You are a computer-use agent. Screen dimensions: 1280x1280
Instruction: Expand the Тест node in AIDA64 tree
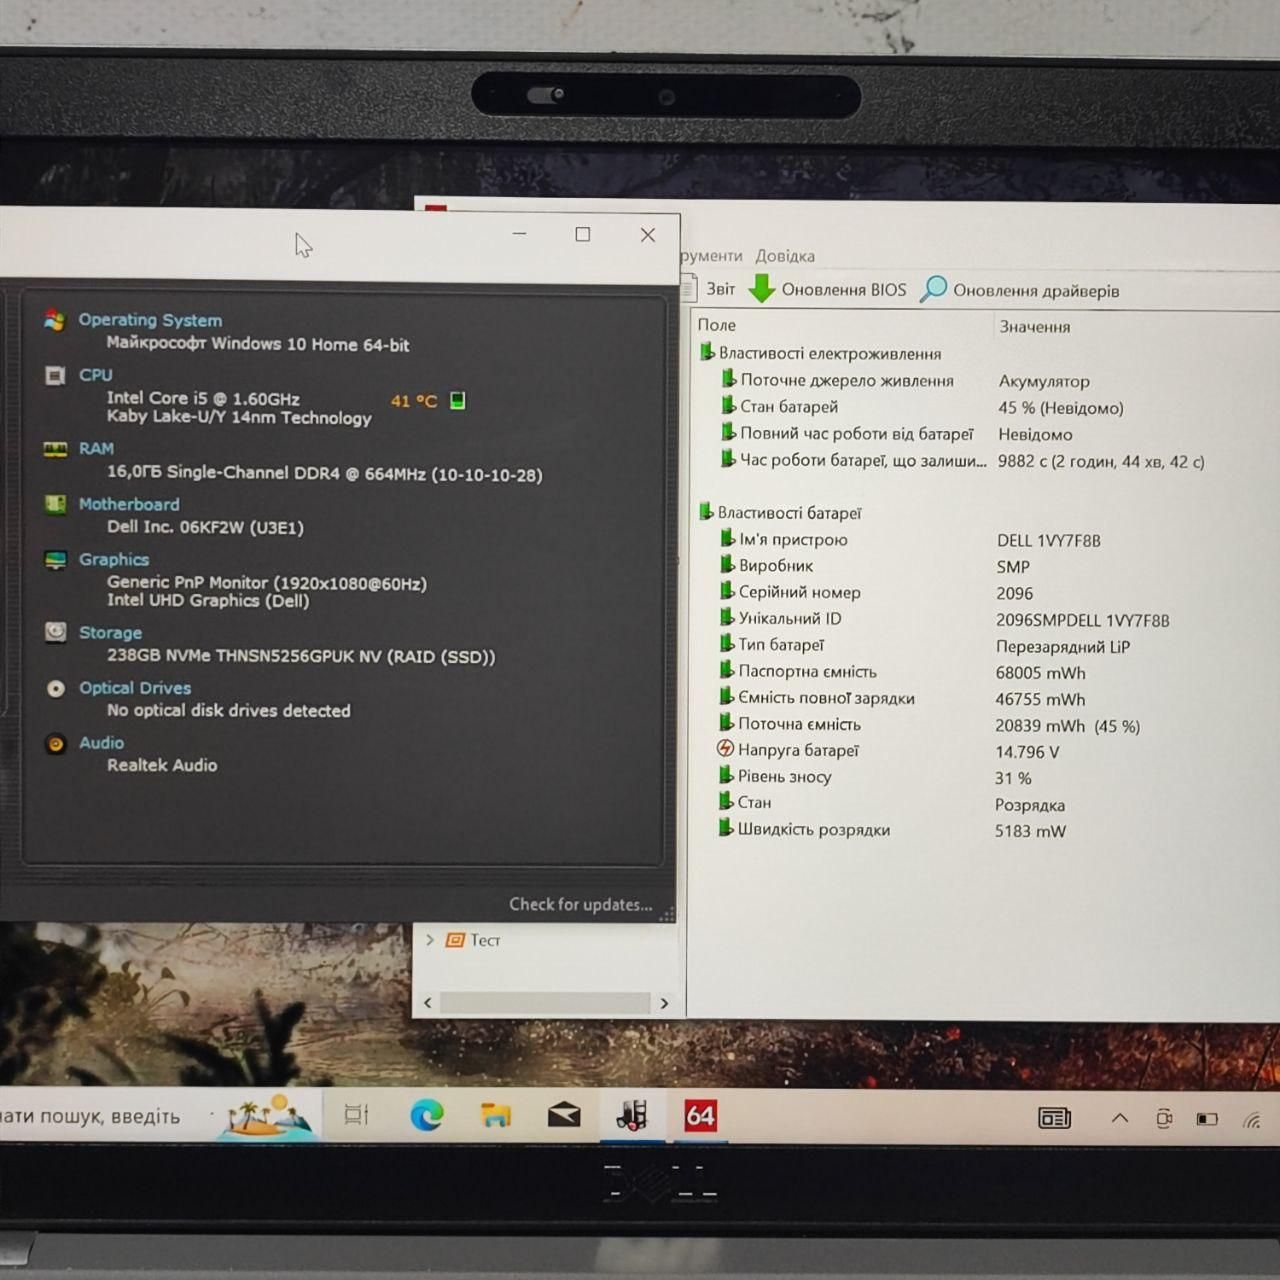pos(430,940)
